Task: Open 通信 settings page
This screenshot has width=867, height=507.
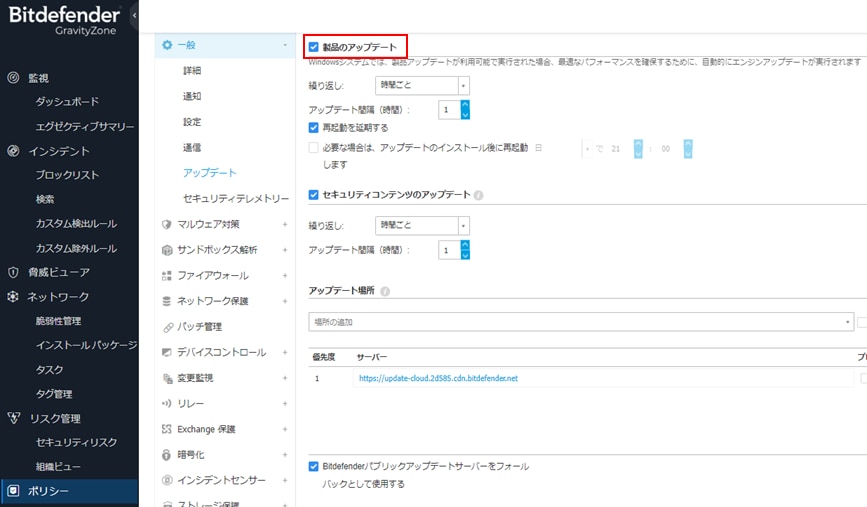Action: point(192,148)
